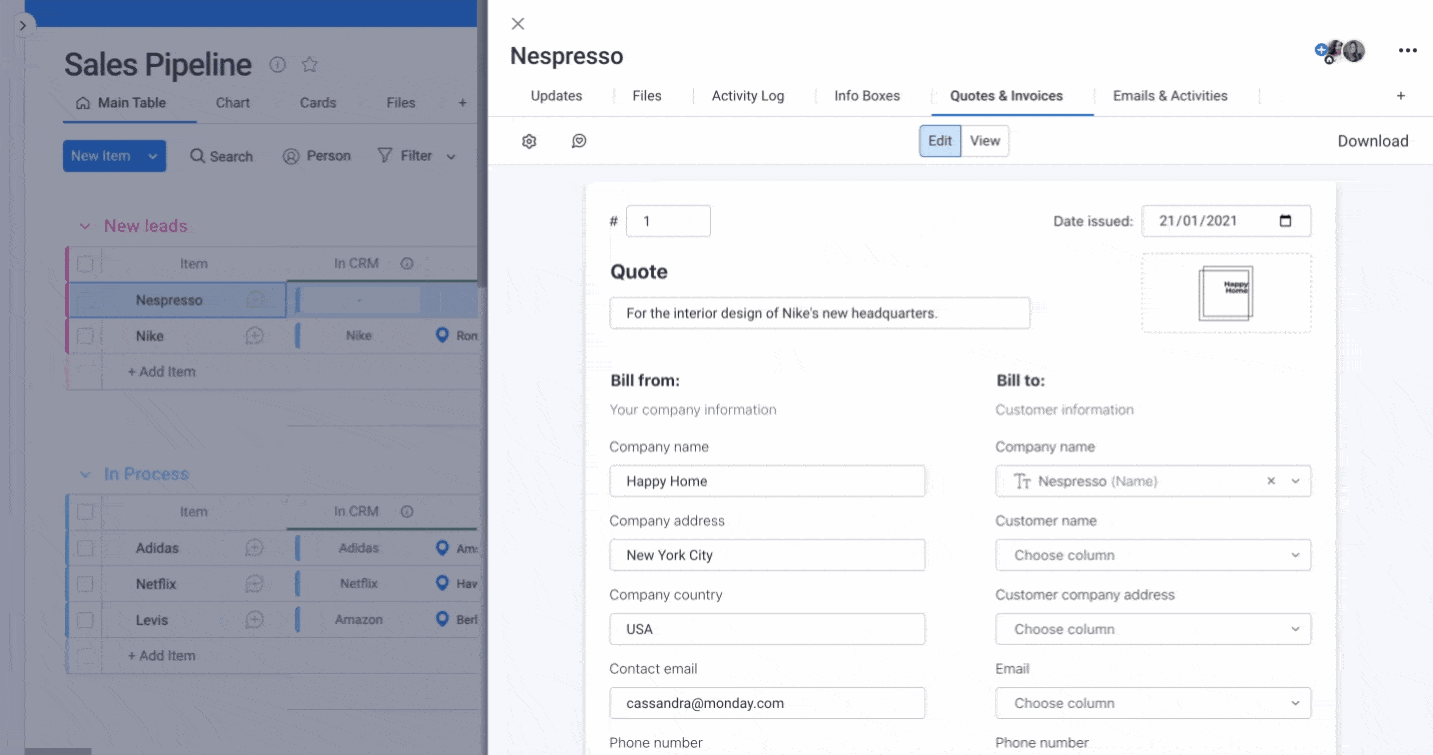The image size is (1433, 755).
Task: Add a new board view with the plus icon
Action: click(x=462, y=103)
